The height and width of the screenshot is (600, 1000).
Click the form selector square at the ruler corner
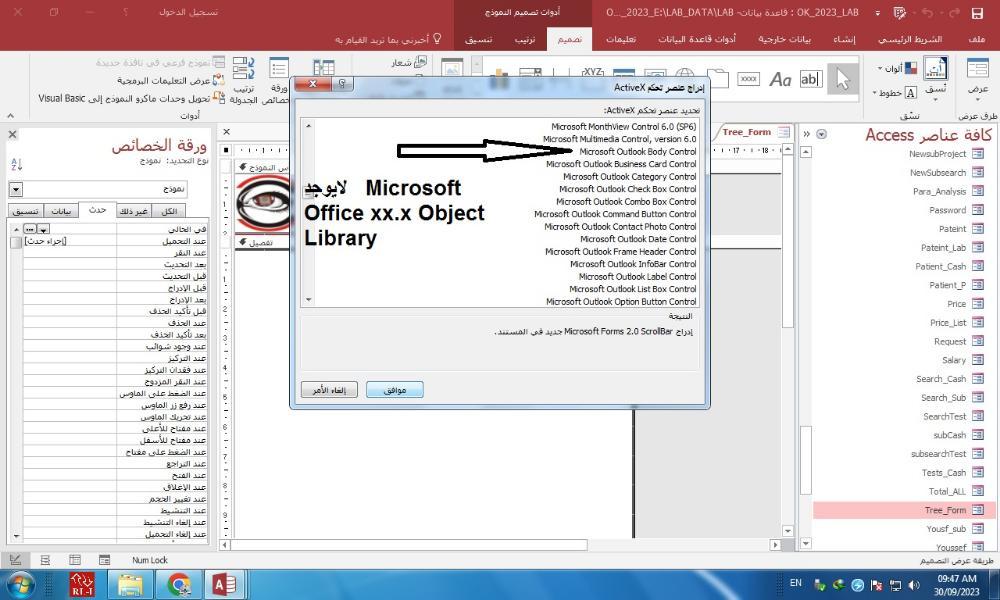[226, 150]
